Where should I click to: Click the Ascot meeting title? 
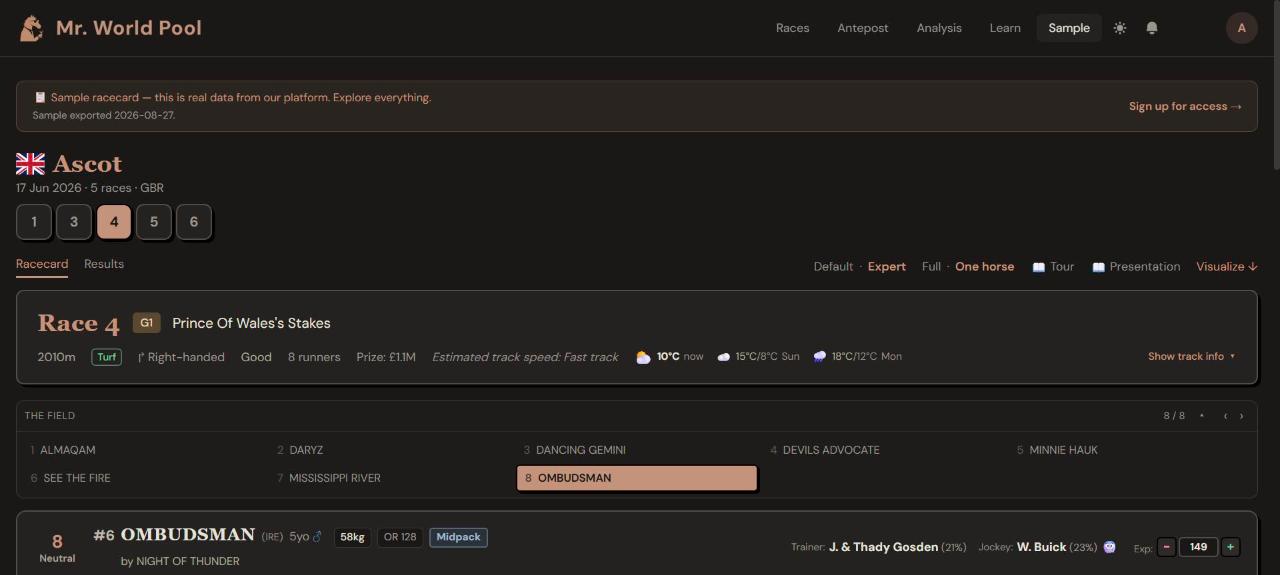(87, 164)
